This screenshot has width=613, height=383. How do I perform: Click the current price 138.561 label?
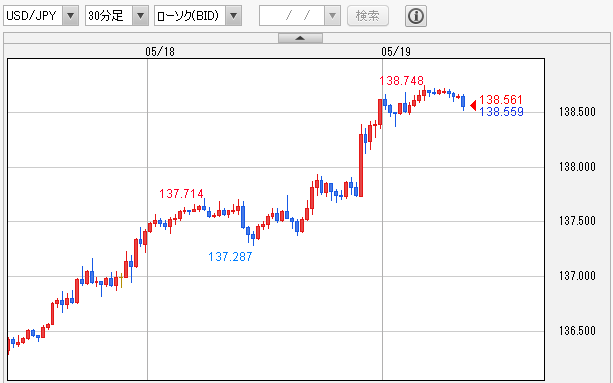pos(501,99)
